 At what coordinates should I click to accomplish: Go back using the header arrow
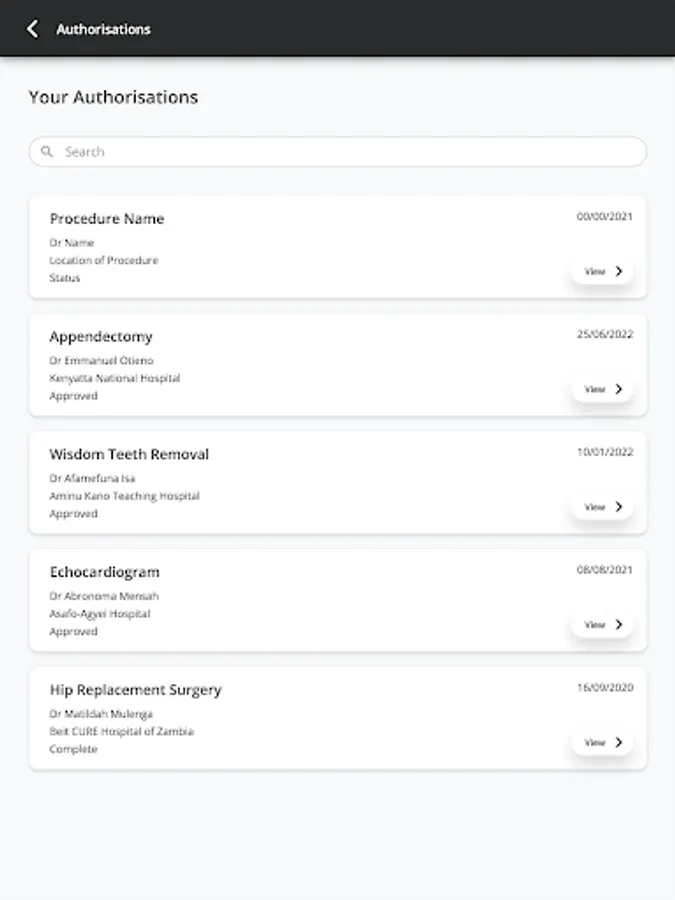pos(32,29)
